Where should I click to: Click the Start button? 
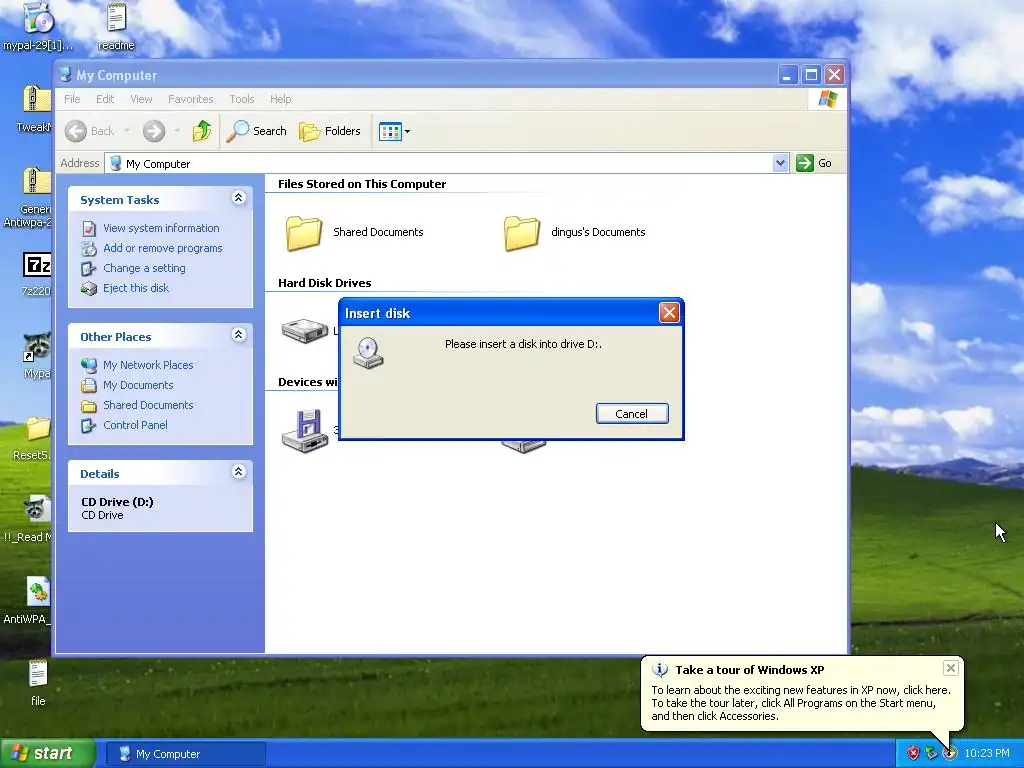[47, 754]
